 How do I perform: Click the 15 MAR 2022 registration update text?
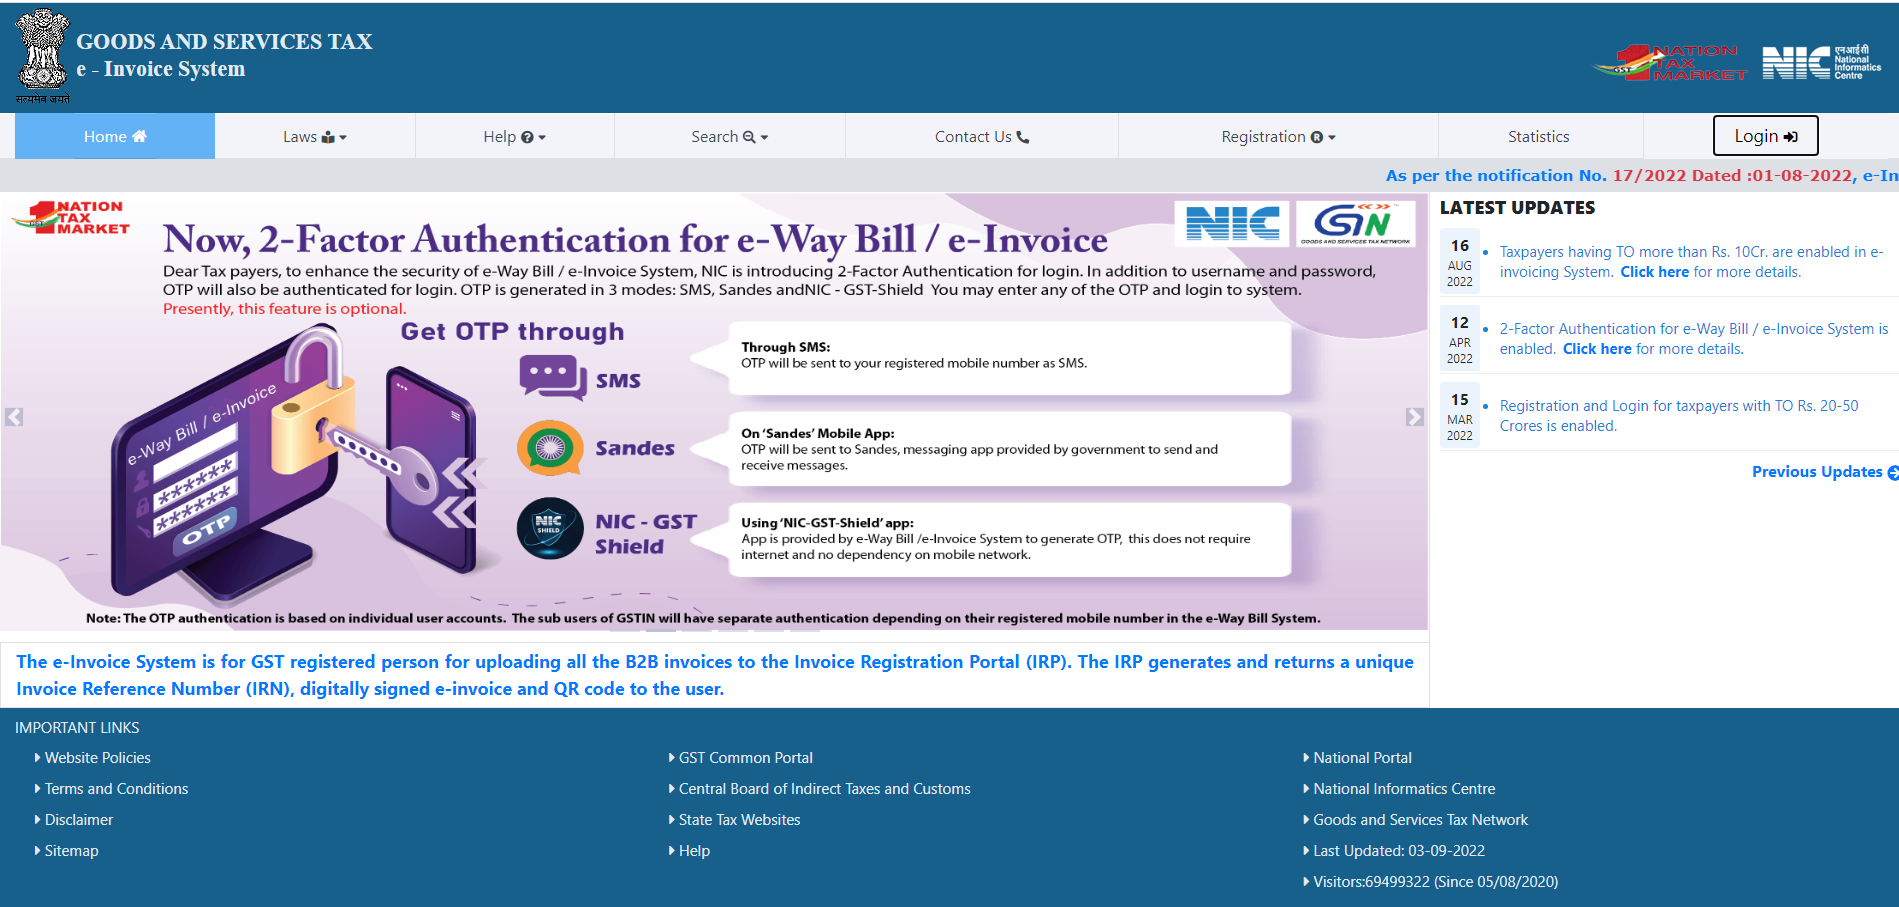tap(1678, 416)
